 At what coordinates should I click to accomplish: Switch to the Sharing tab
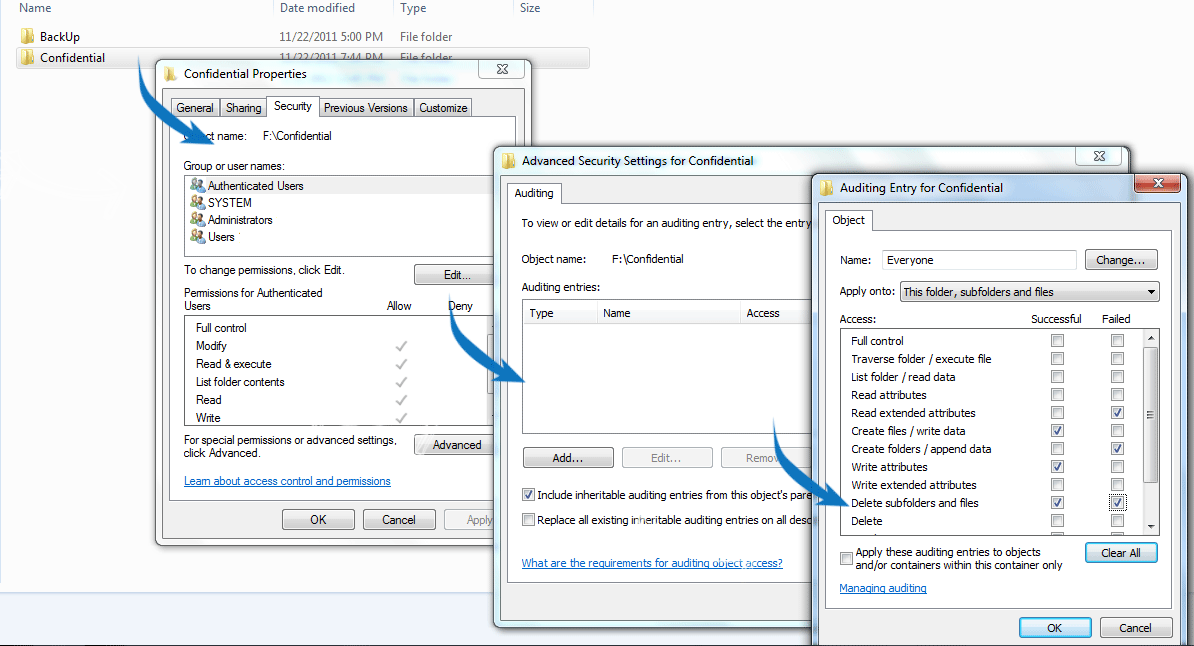pyautogui.click(x=243, y=107)
